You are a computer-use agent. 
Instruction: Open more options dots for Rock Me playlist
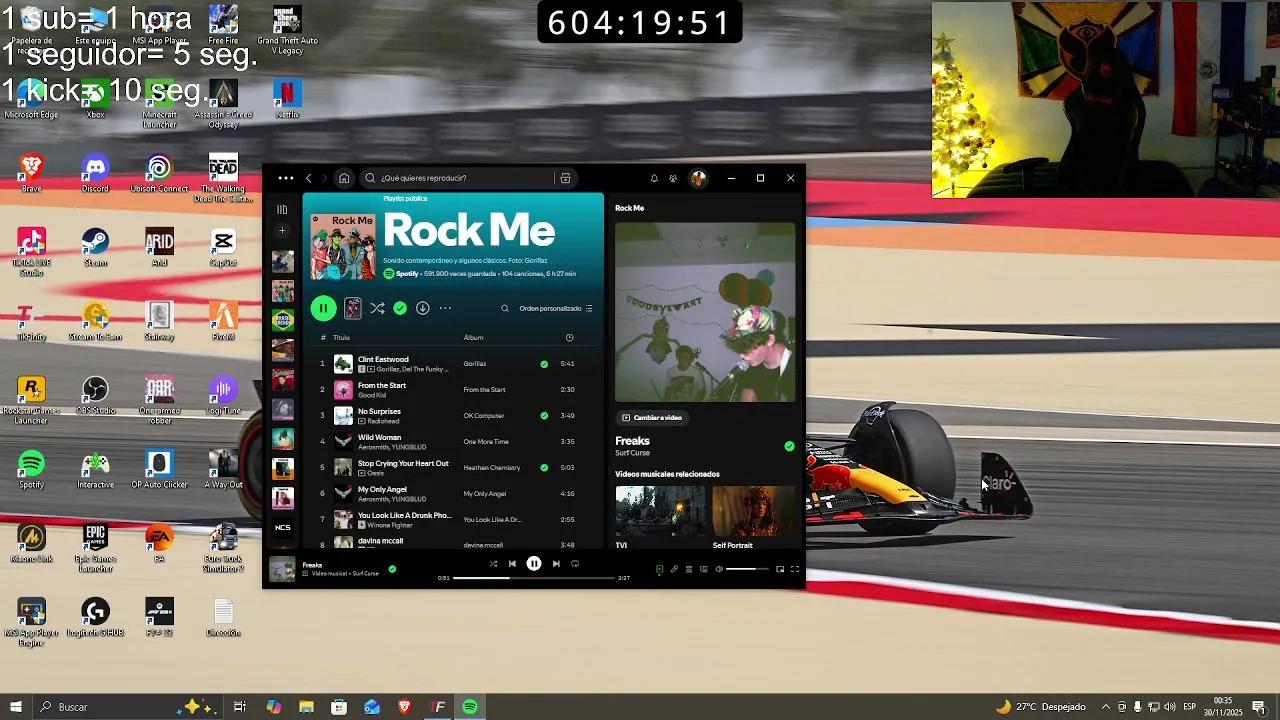click(x=445, y=308)
